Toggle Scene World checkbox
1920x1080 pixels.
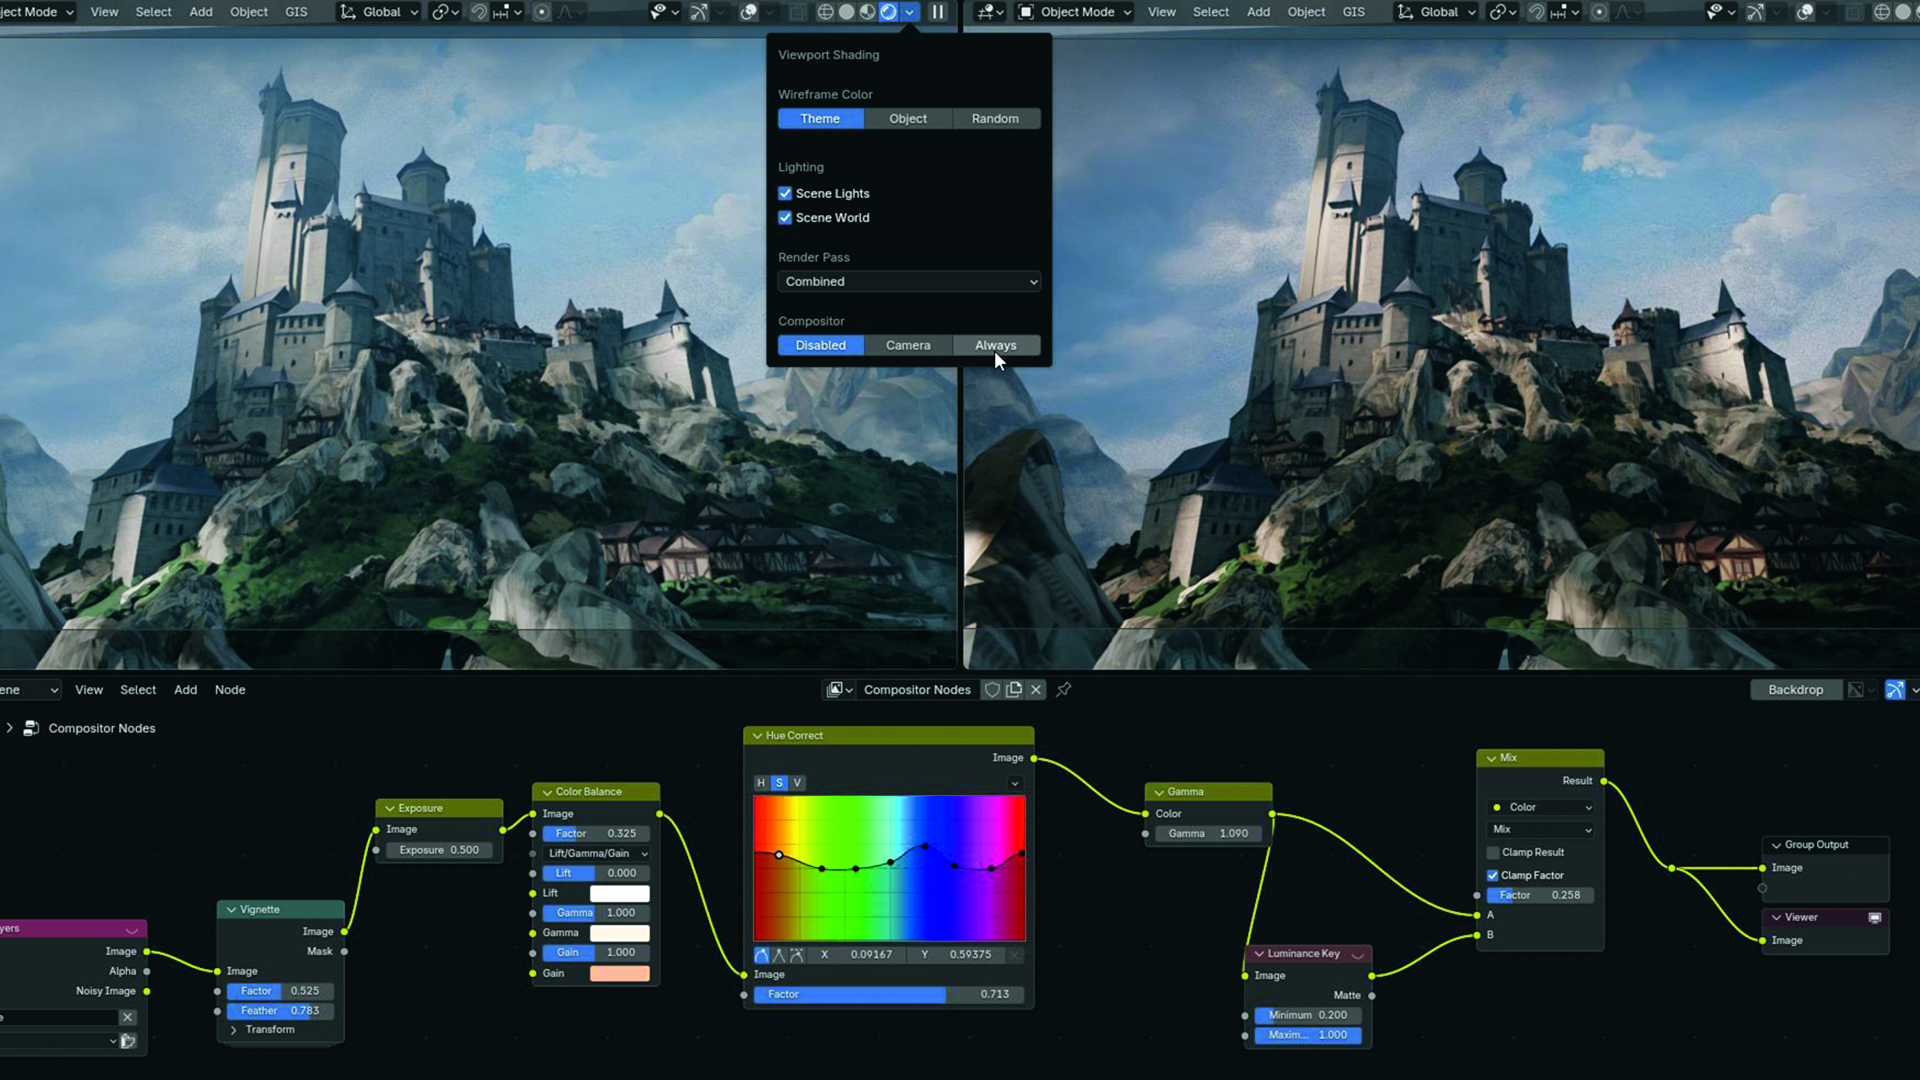point(785,217)
